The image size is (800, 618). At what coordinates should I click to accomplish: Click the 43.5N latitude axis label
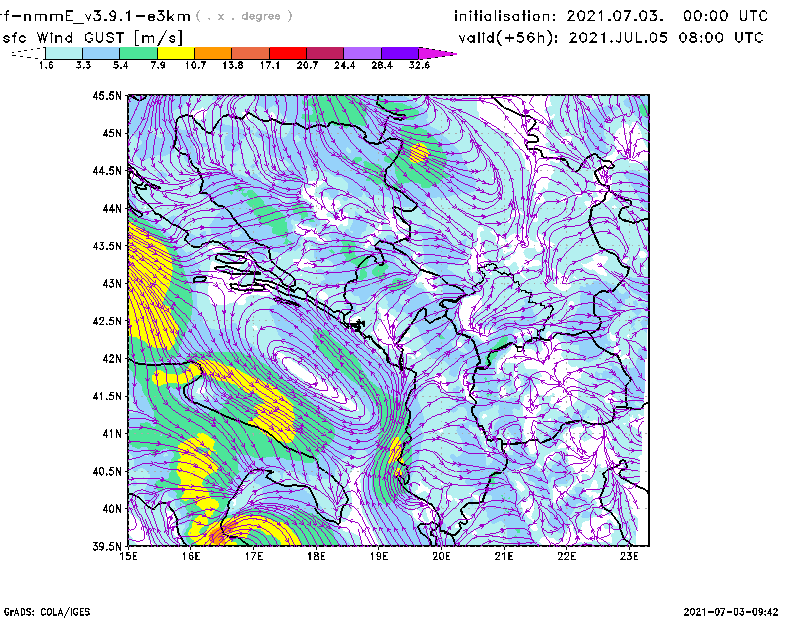click(107, 245)
